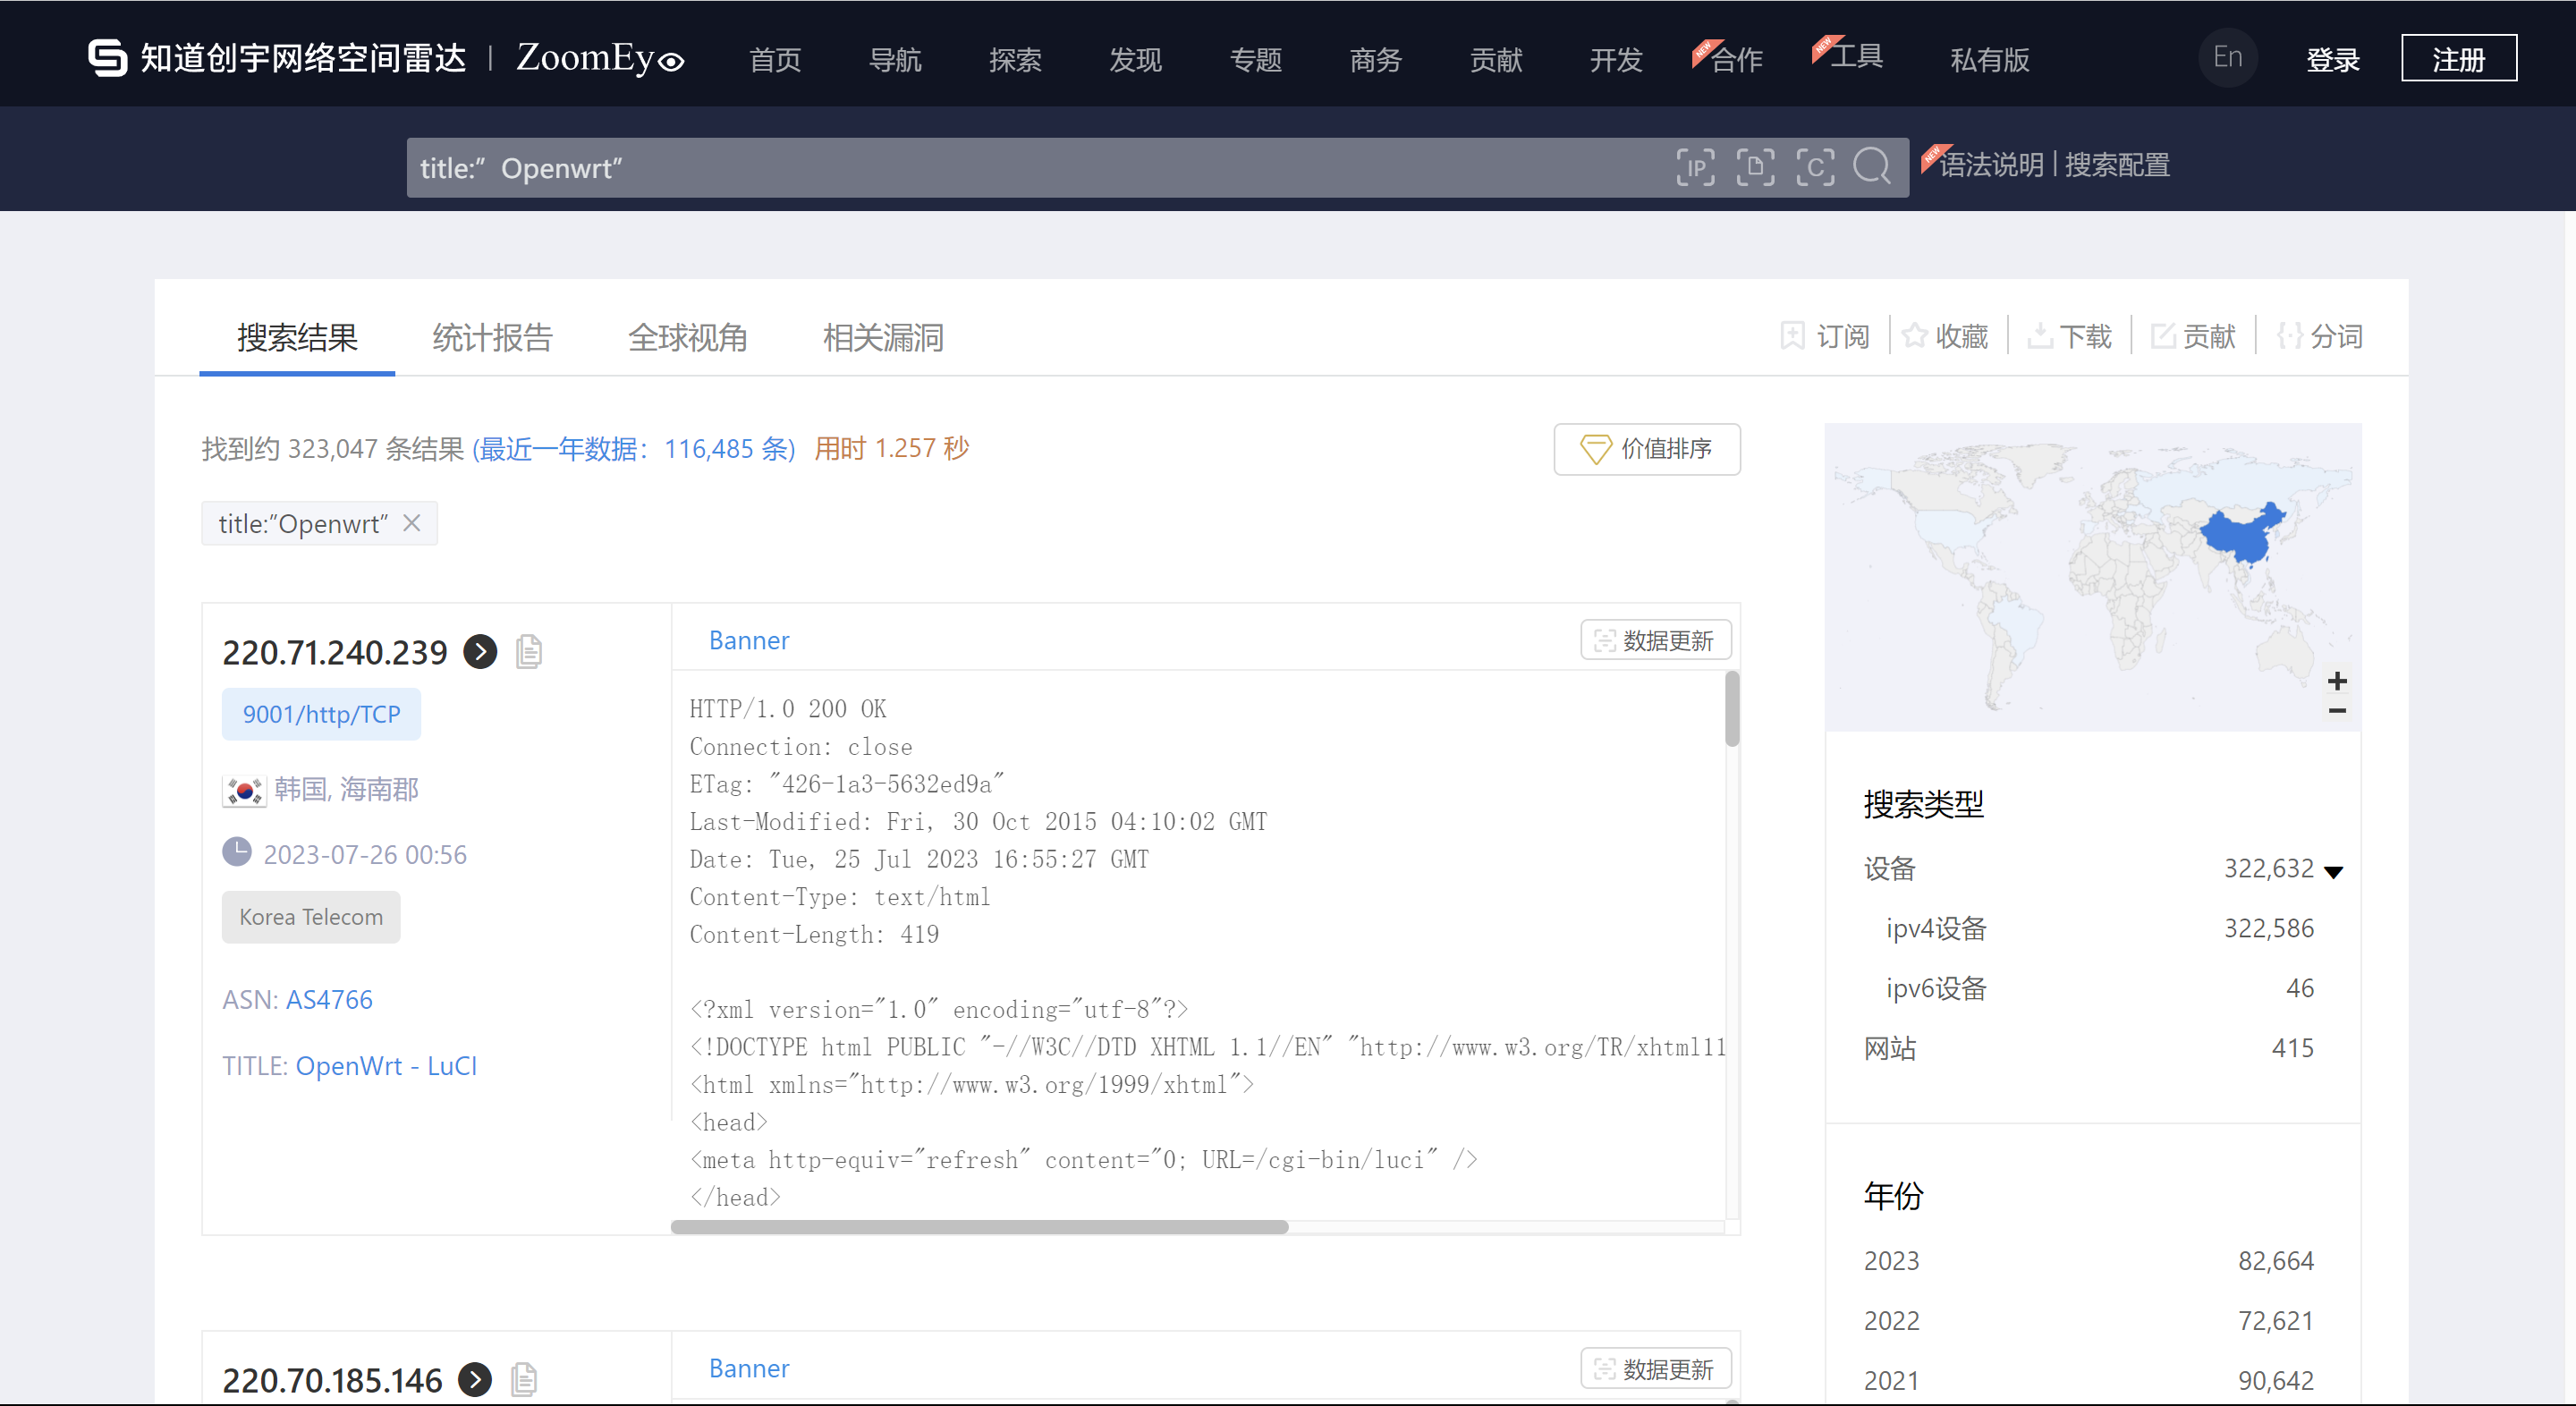The image size is (2576, 1406).
Task: Click the 注册 register button
Action: 2459,58
